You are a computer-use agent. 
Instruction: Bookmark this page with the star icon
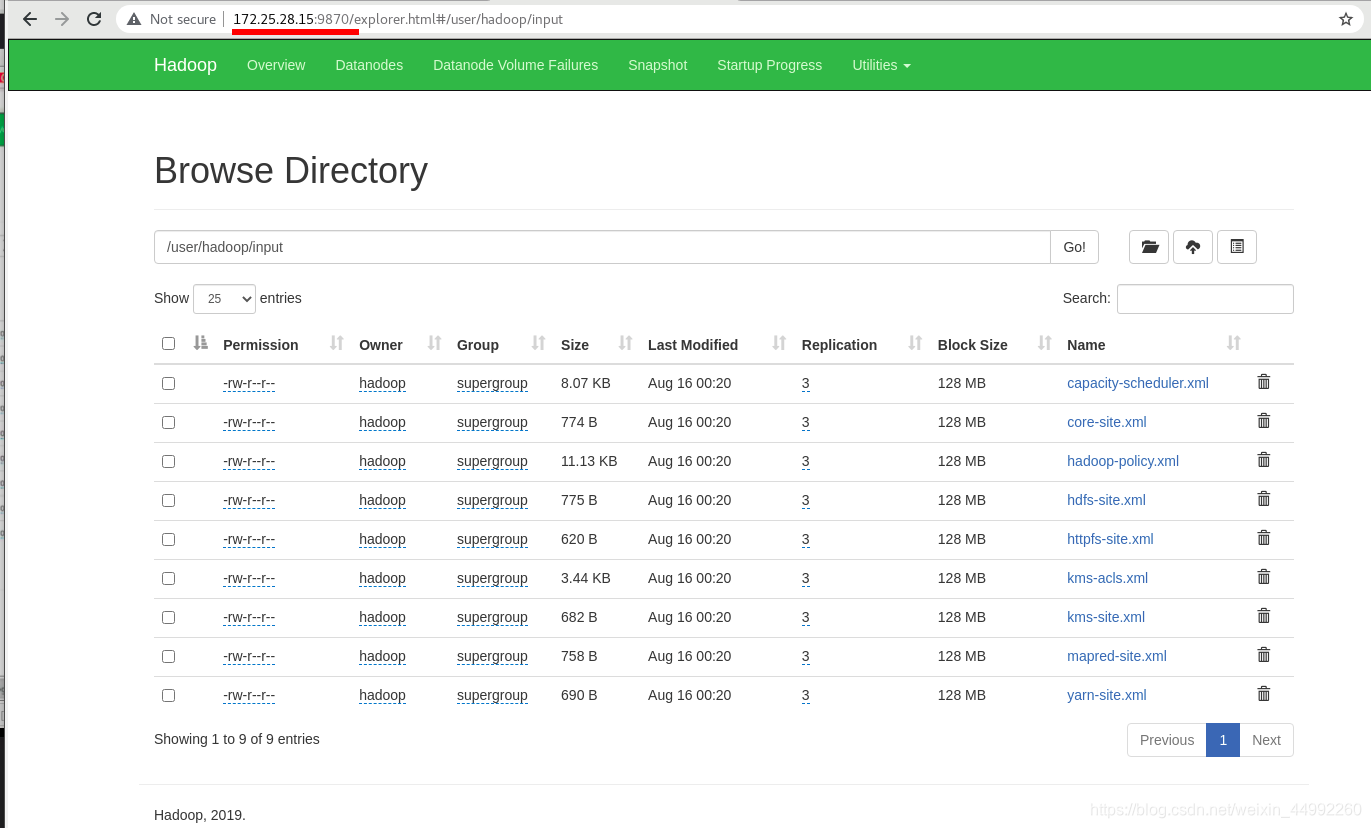(1346, 19)
